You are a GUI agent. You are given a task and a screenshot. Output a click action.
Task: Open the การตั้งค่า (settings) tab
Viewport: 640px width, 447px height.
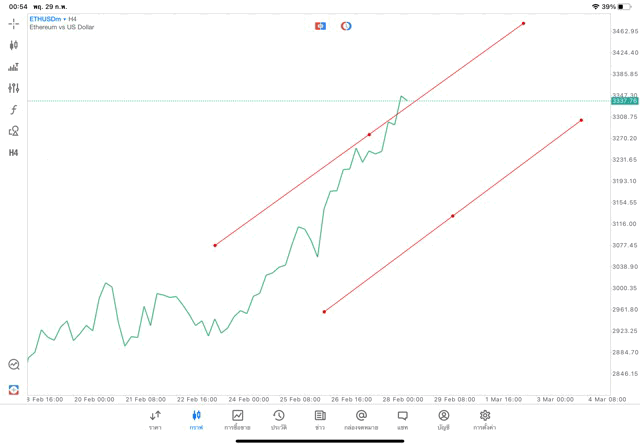click(x=485, y=419)
